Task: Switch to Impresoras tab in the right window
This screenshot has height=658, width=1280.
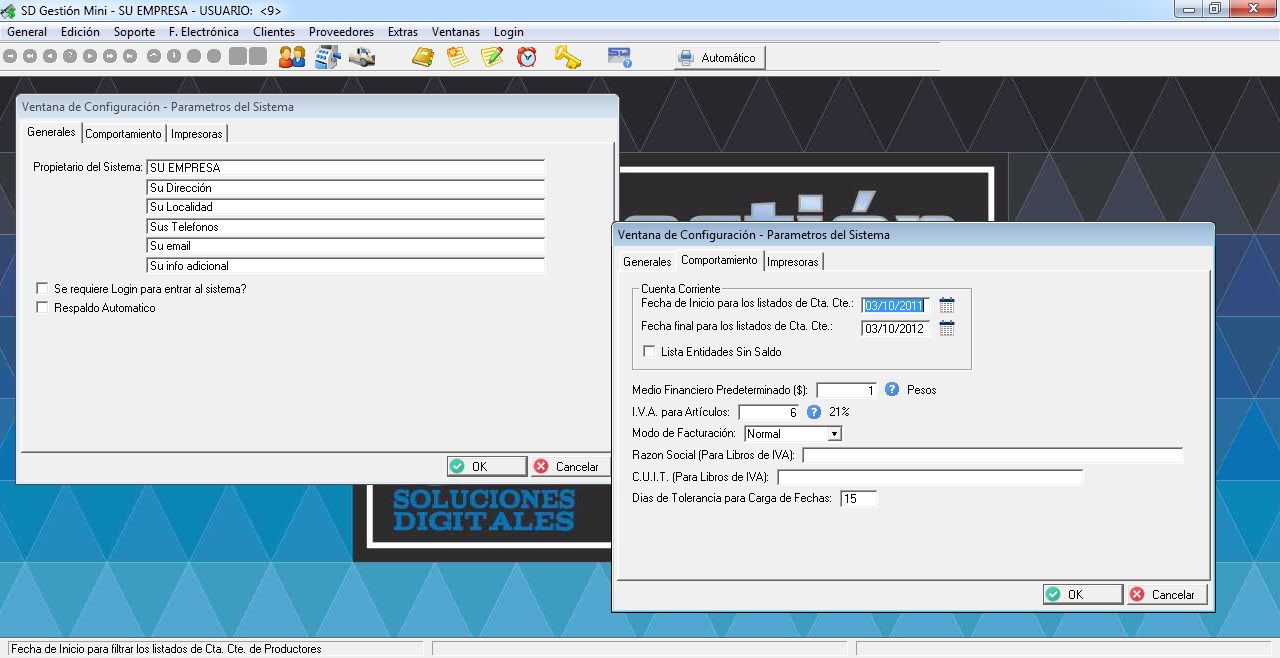Action: click(x=792, y=262)
